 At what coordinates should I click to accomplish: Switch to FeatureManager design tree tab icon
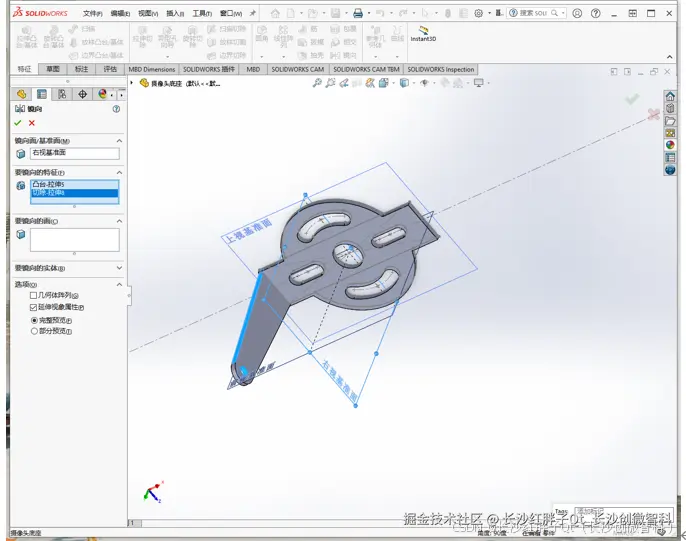pyautogui.click(x=21, y=94)
